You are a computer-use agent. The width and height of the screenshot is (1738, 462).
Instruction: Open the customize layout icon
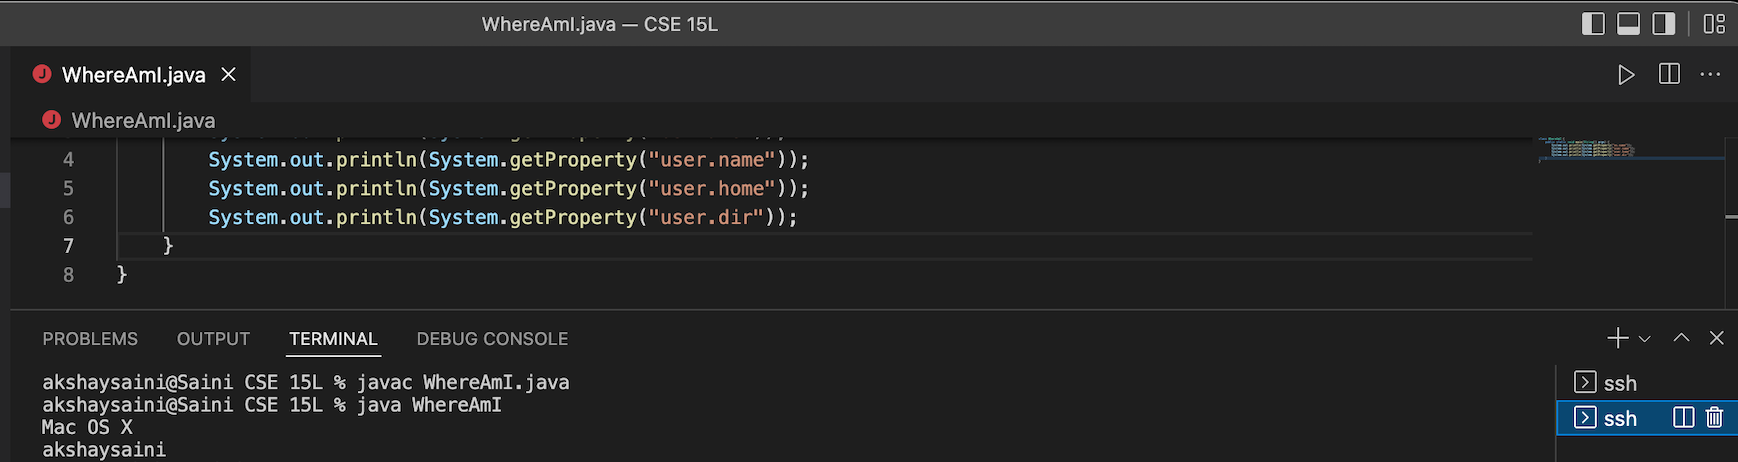1714,24
